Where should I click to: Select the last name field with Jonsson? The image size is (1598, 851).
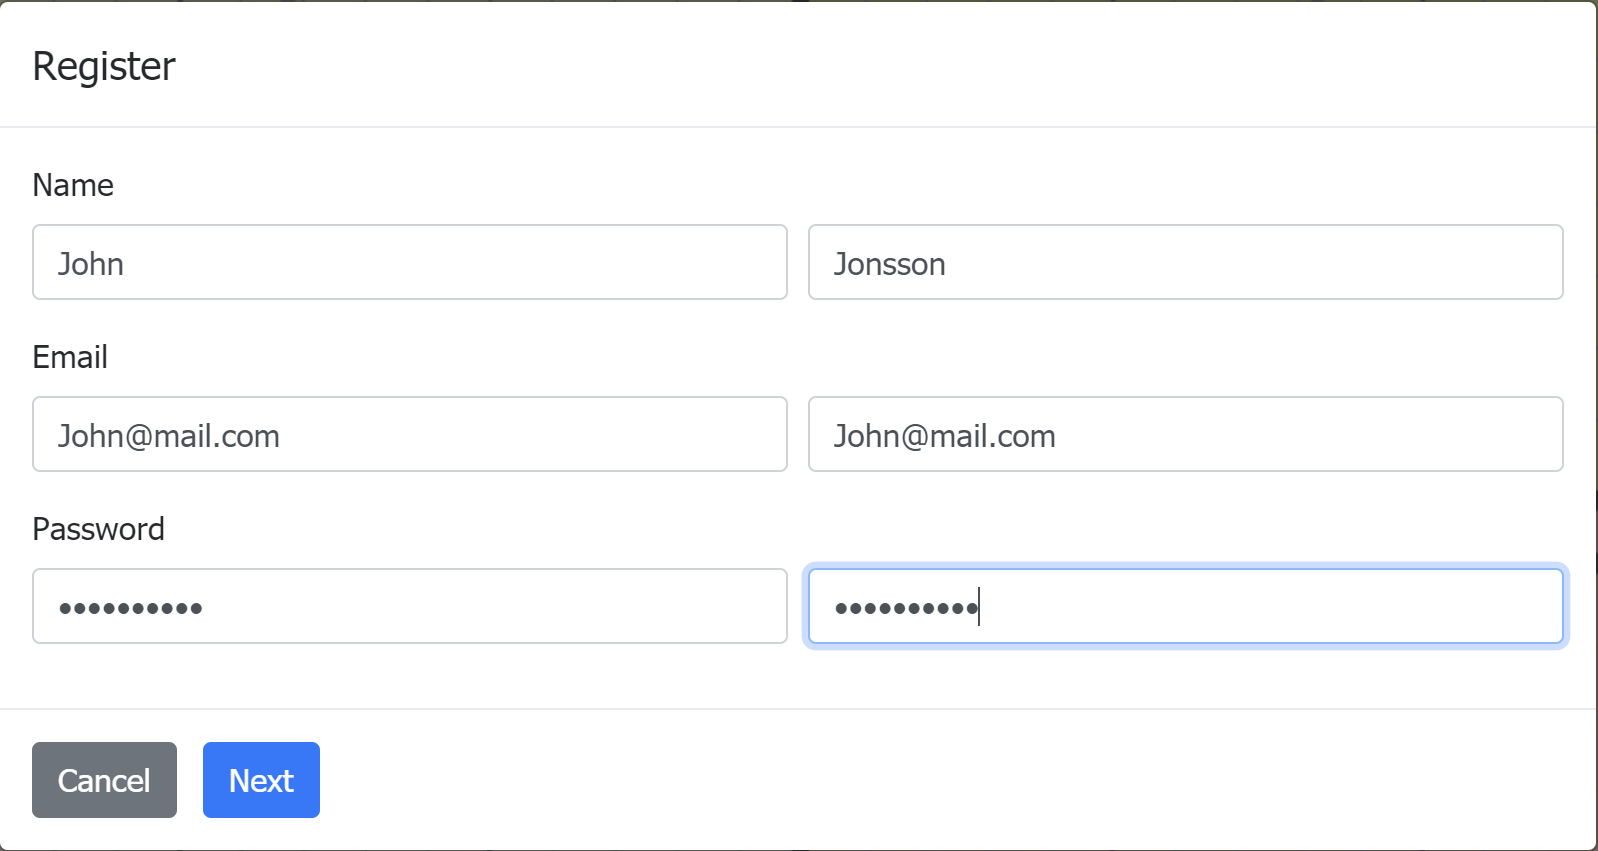1186,262
